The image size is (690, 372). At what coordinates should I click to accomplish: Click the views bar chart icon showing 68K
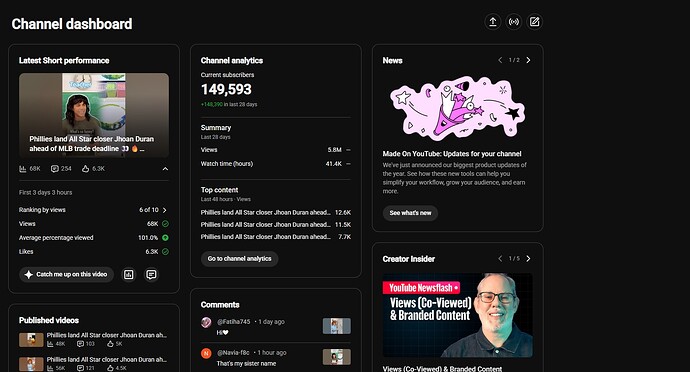[22, 169]
